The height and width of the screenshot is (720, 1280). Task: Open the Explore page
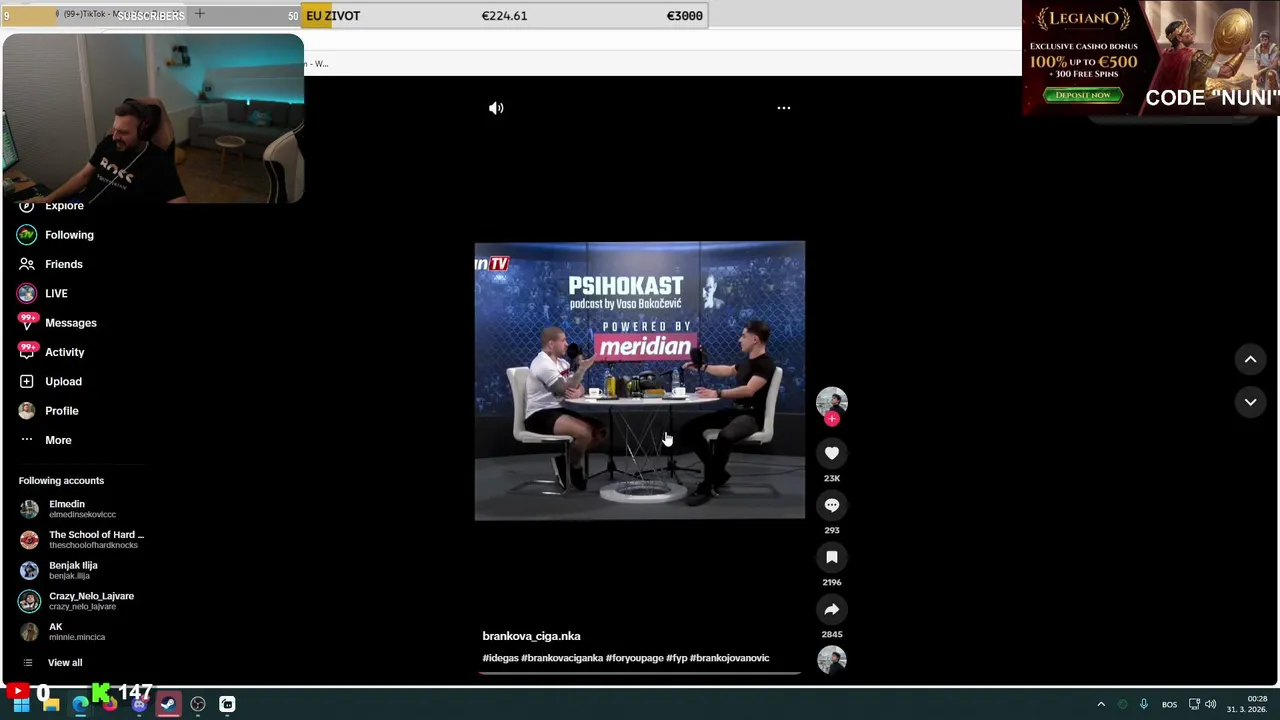pyautogui.click(x=64, y=206)
